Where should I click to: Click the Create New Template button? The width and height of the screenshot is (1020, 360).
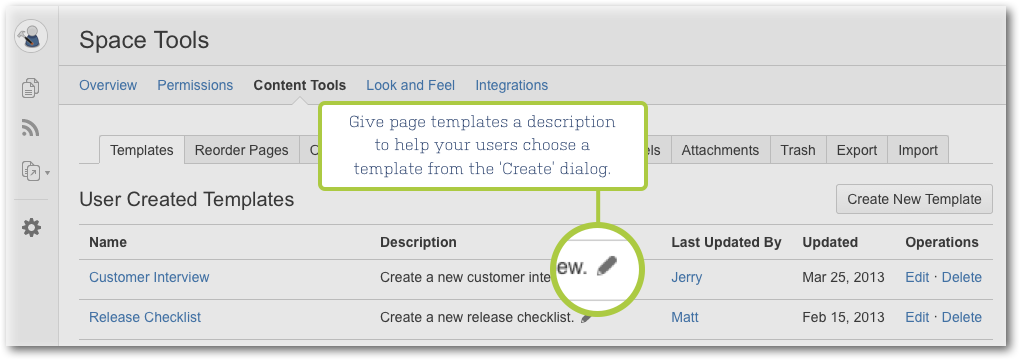pos(914,199)
